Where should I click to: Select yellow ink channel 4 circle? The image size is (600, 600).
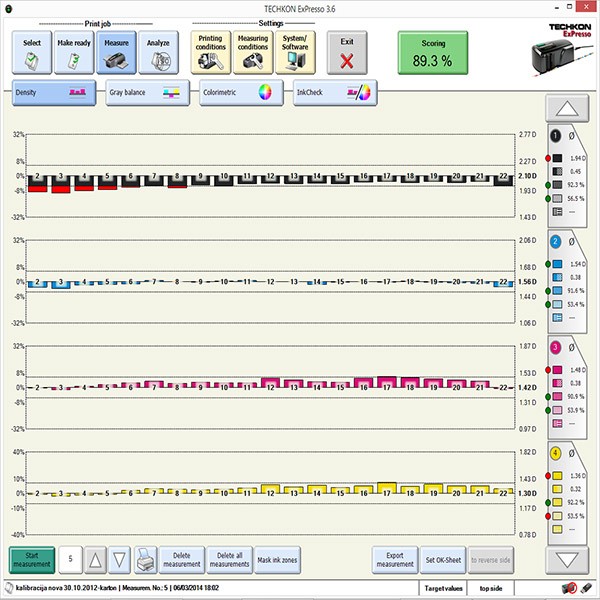pos(555,453)
